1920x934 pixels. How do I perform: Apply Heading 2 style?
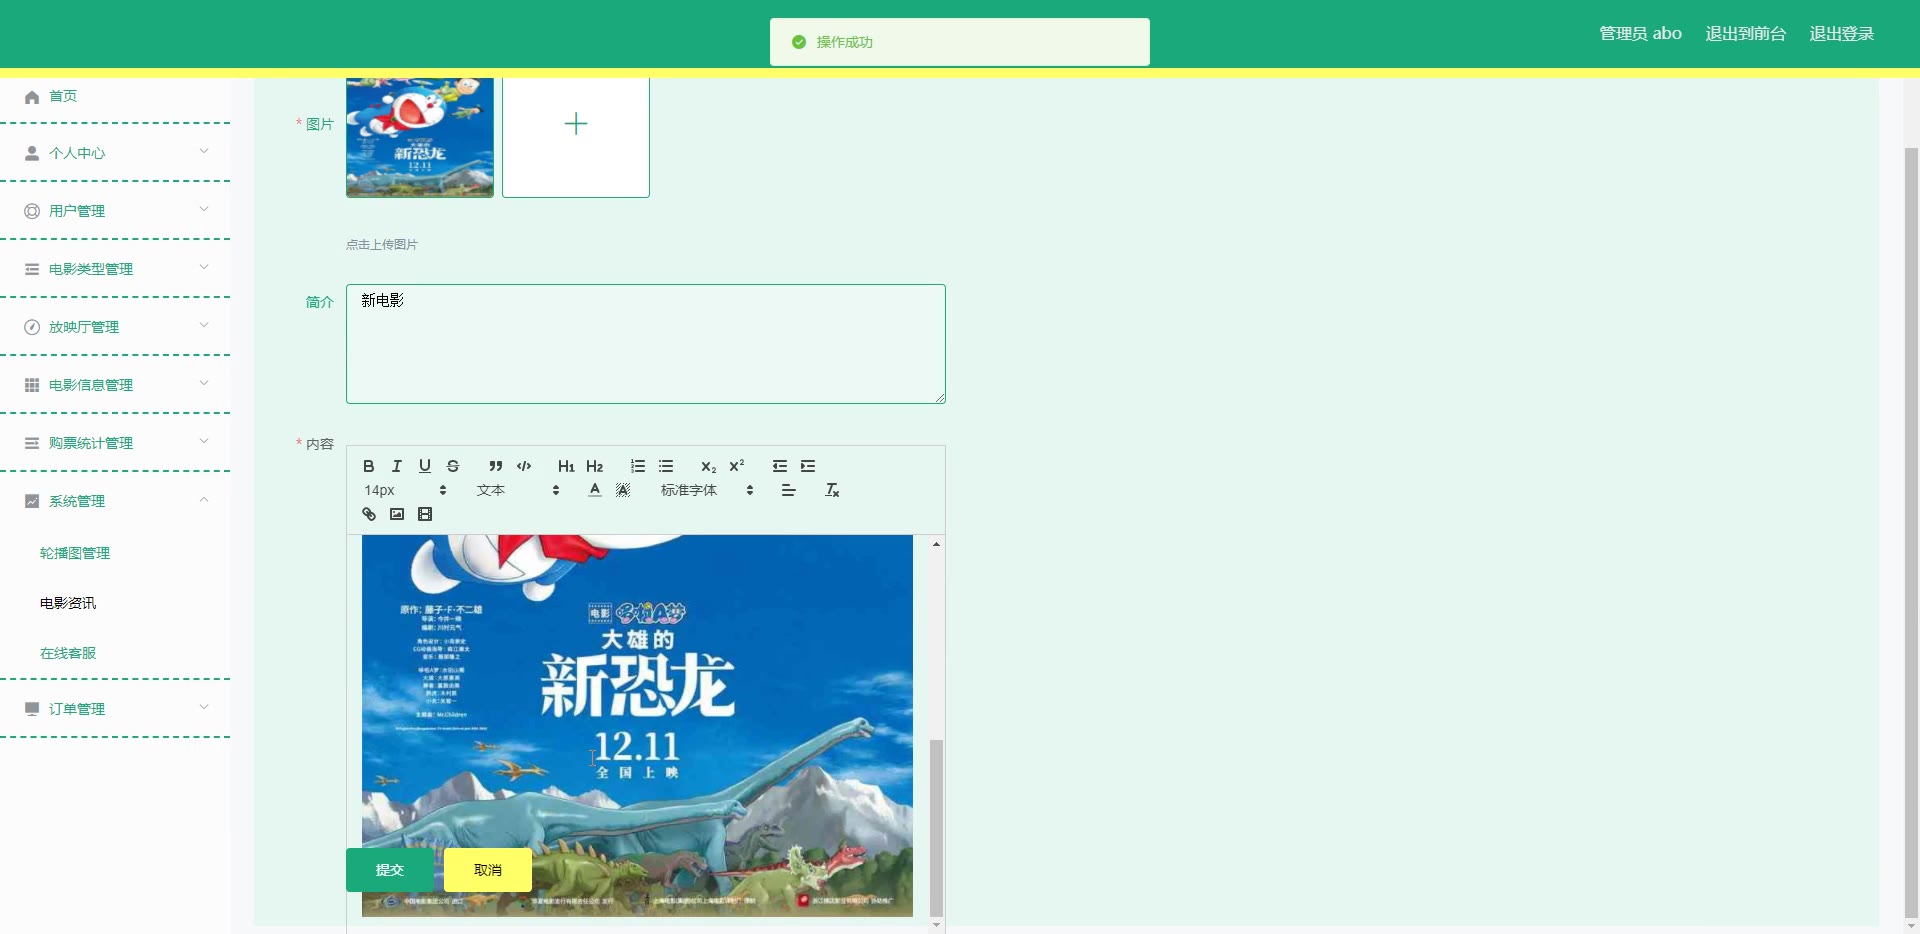[595, 466]
